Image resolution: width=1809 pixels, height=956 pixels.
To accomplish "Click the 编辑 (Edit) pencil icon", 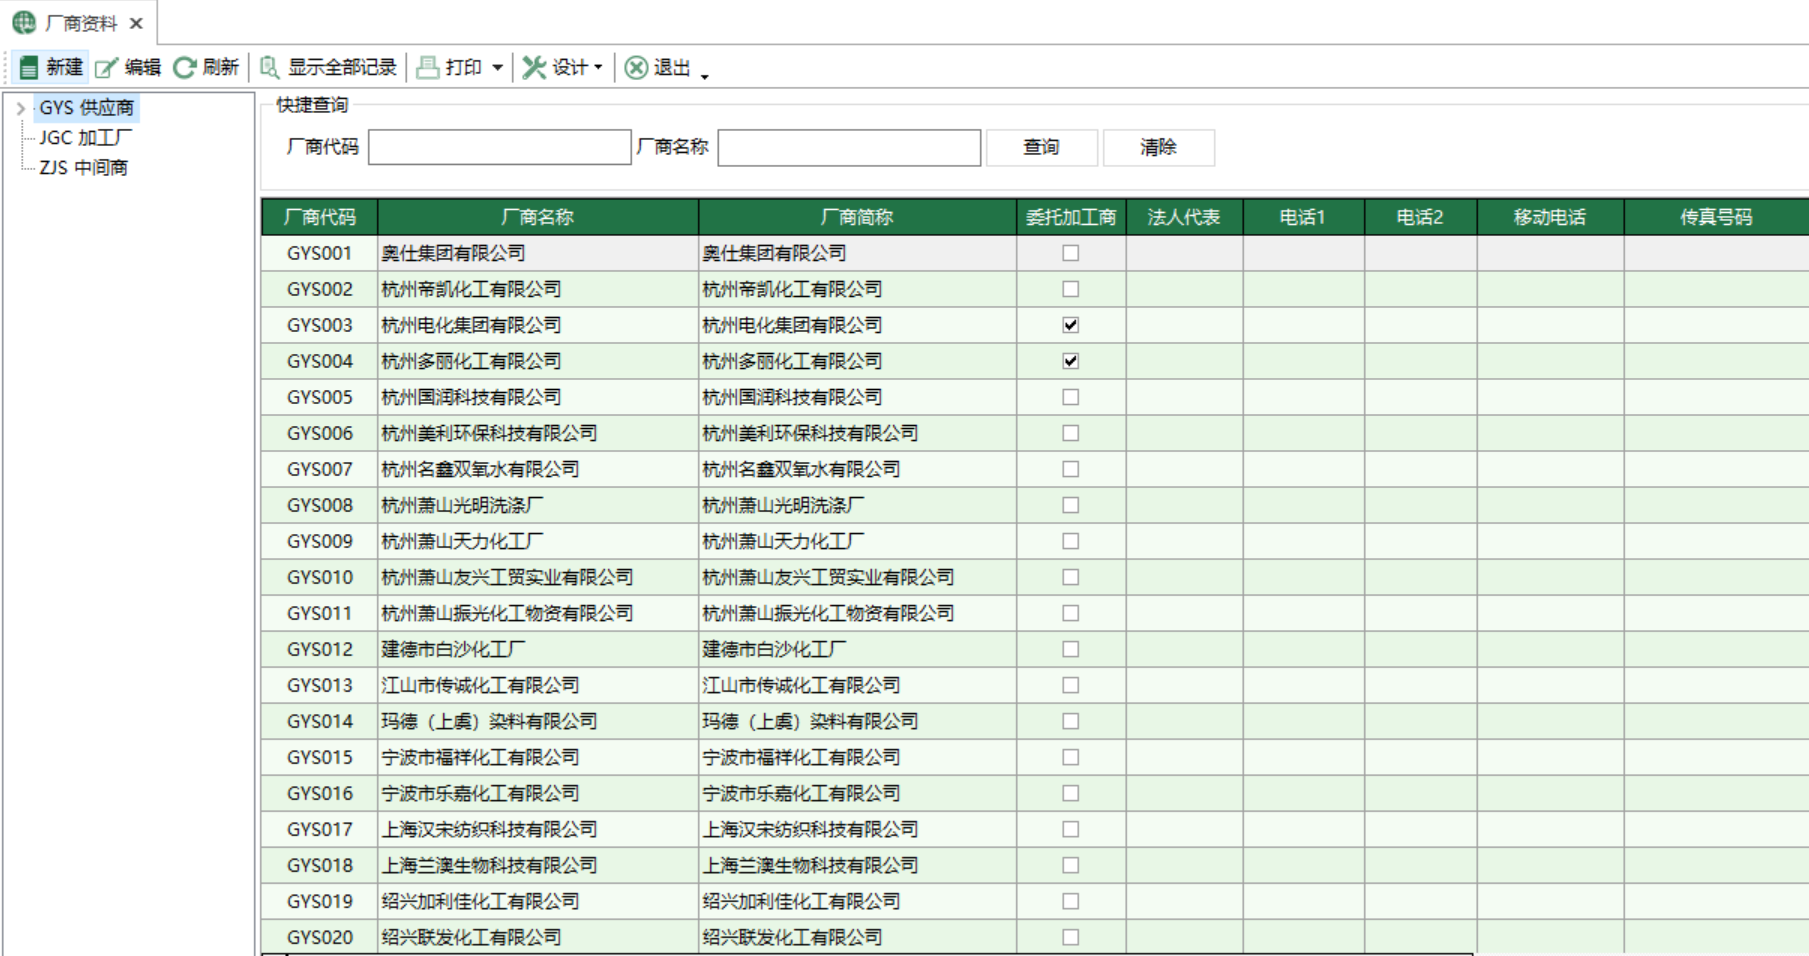I will tap(107, 67).
